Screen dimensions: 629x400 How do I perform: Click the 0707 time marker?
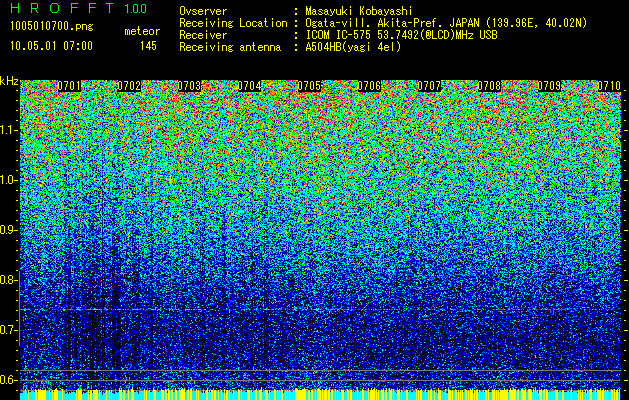click(x=429, y=86)
